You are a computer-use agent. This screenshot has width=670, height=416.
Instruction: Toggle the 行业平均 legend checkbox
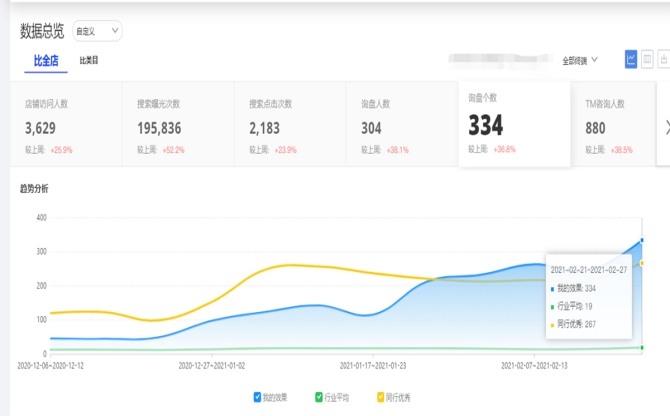[x=319, y=397]
